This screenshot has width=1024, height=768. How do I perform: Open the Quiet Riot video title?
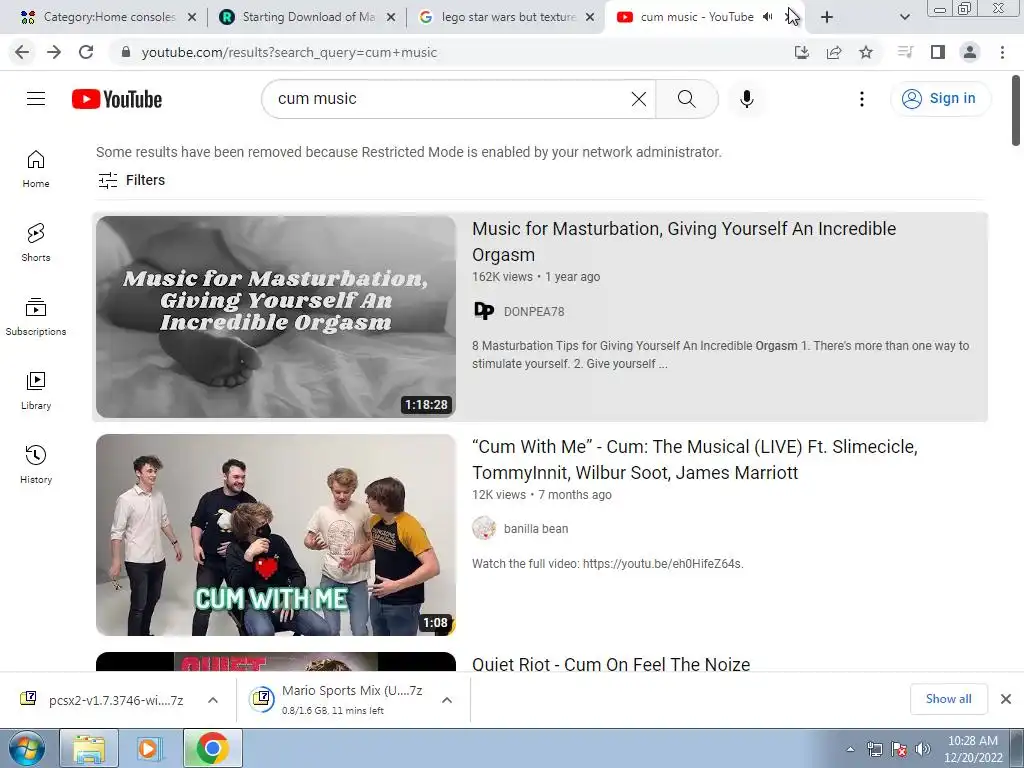coord(611,664)
